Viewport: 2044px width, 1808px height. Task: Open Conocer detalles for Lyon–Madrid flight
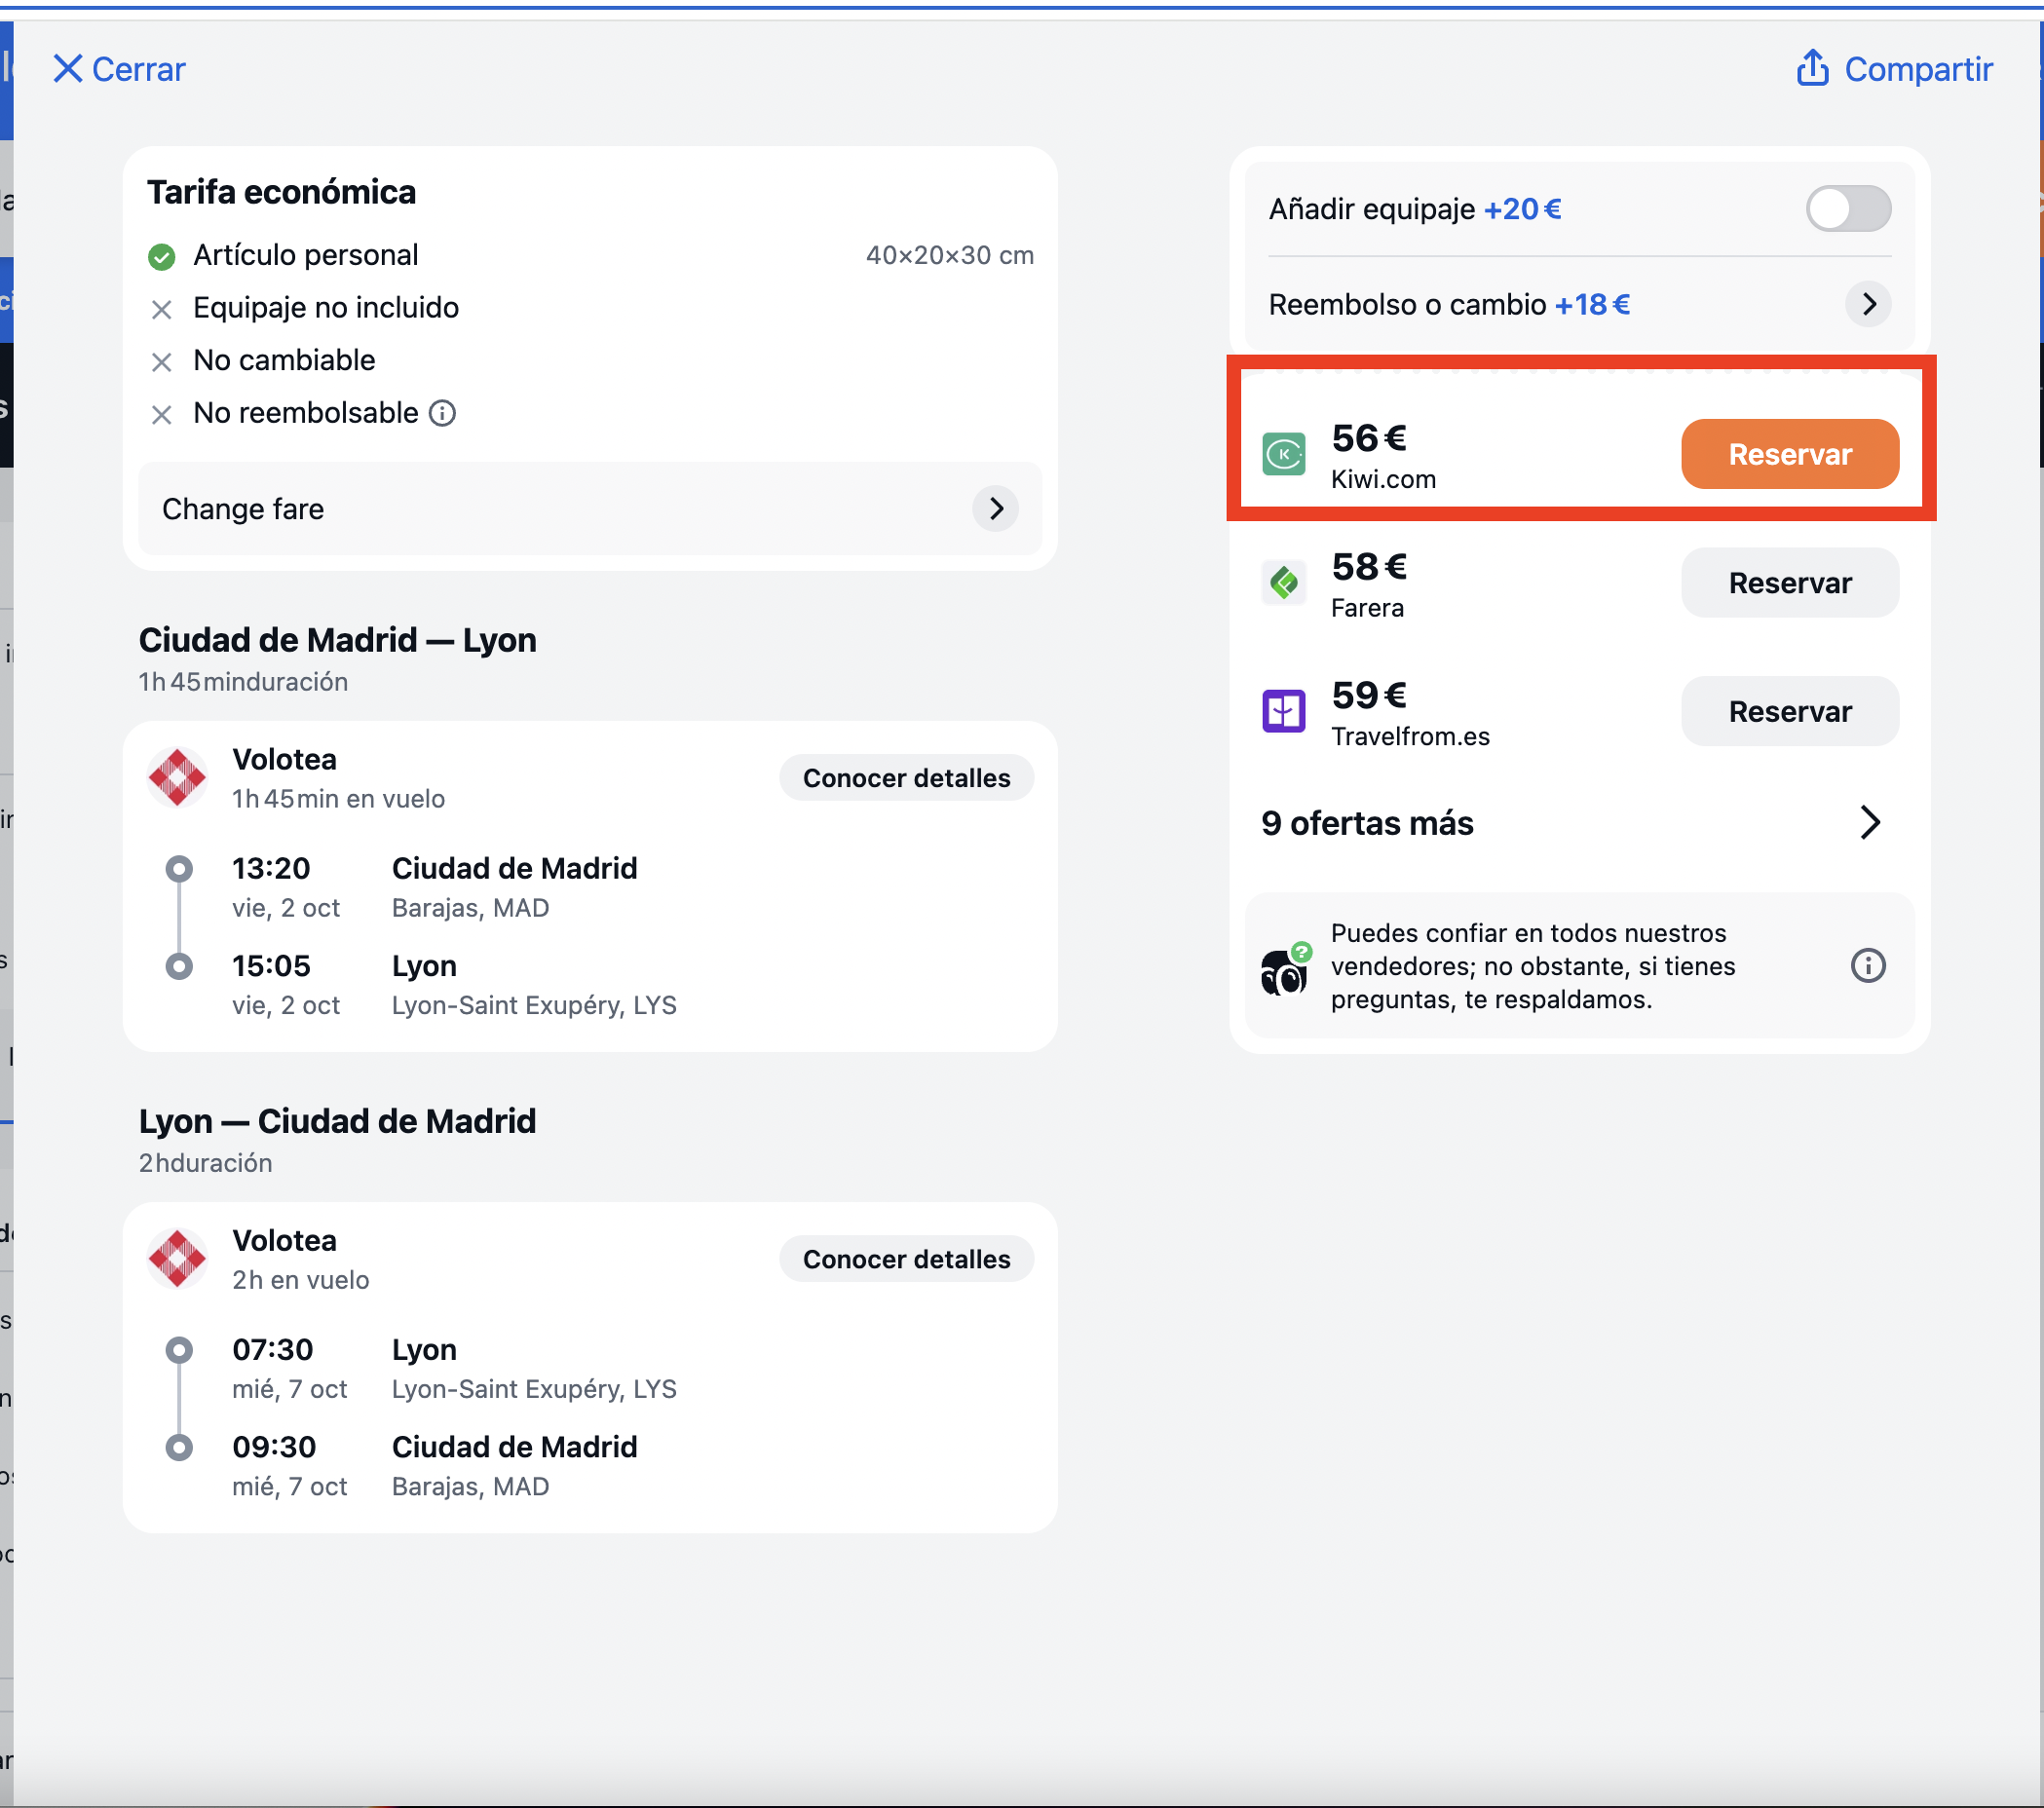[906, 1259]
